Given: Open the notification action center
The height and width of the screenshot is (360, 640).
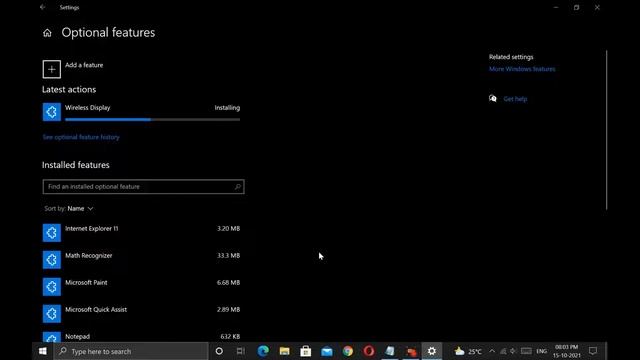Looking at the screenshot, I should (593, 351).
